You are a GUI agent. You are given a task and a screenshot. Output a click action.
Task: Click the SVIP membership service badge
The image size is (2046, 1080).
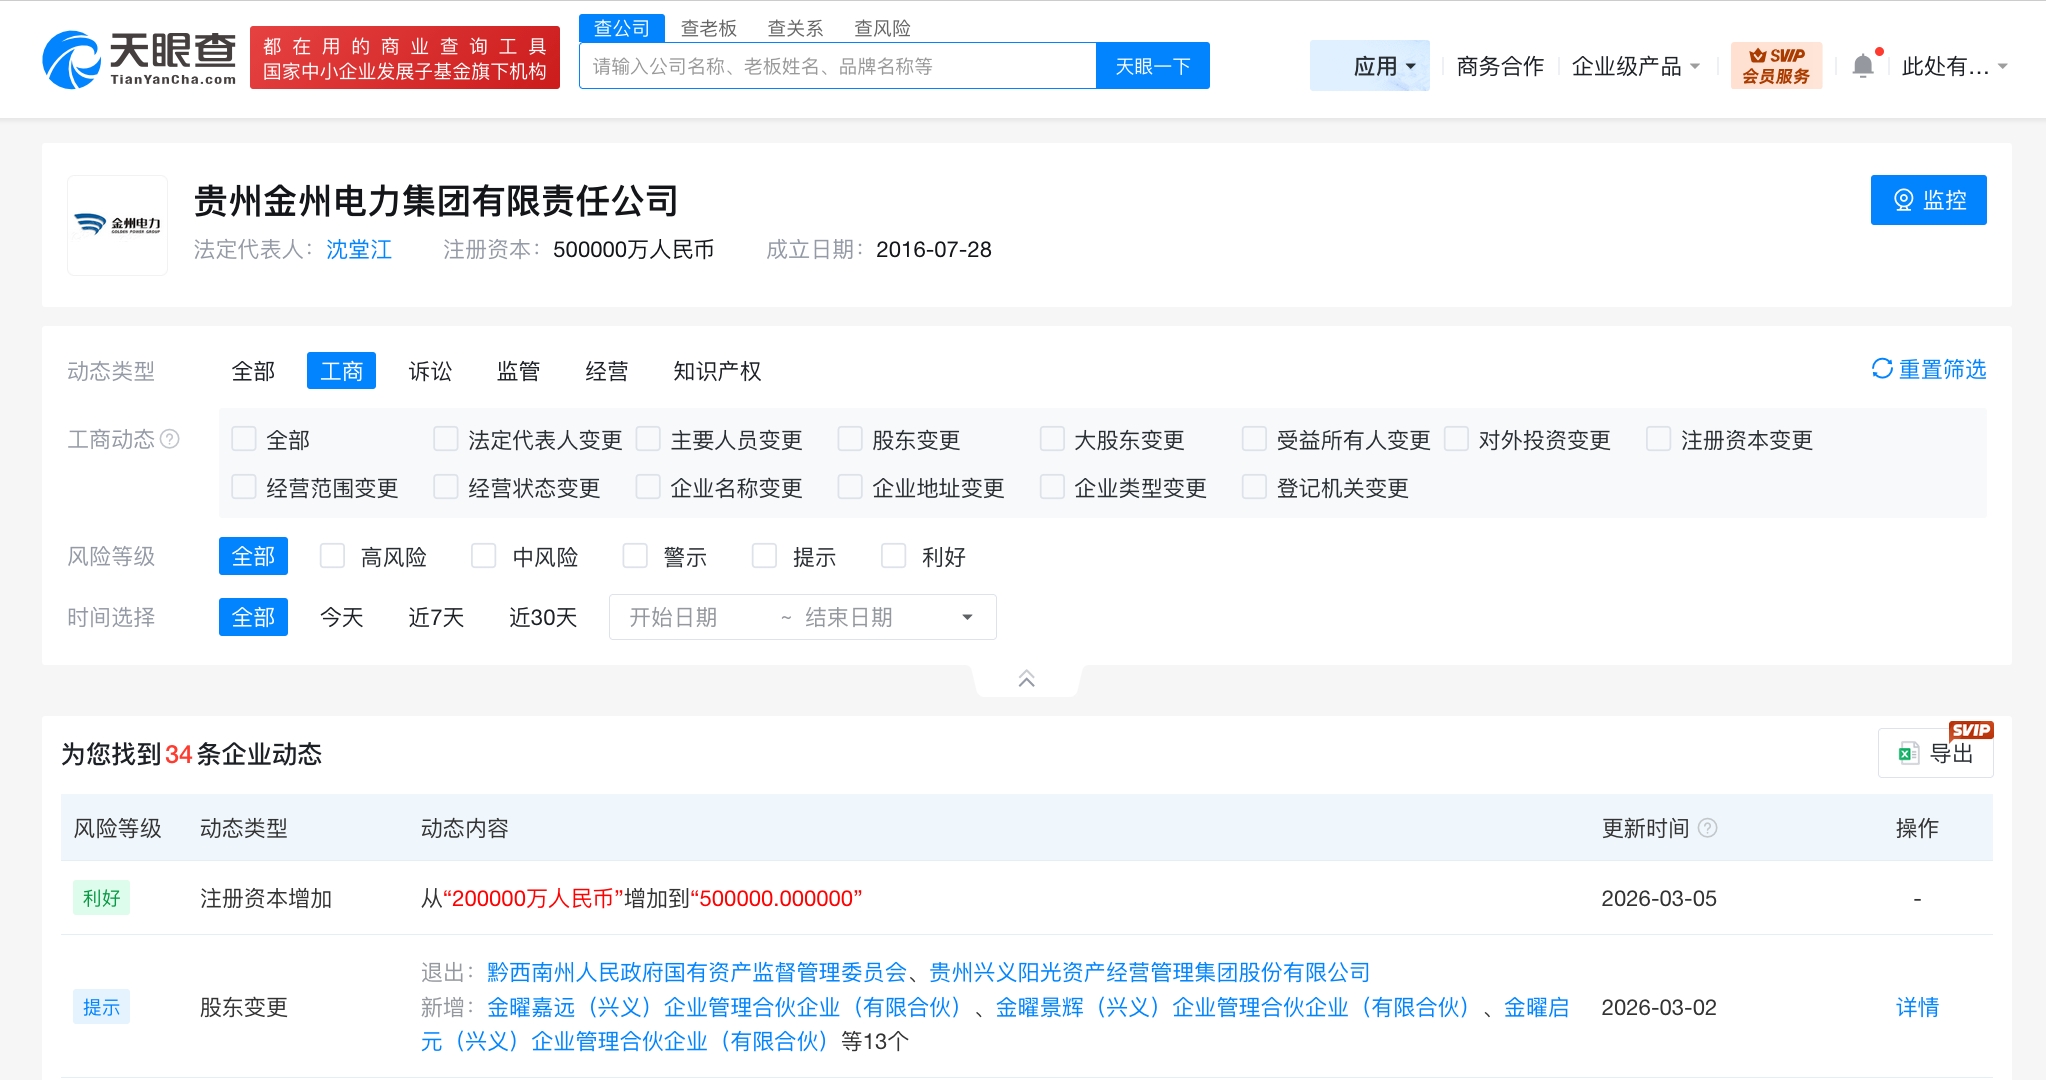(1776, 66)
